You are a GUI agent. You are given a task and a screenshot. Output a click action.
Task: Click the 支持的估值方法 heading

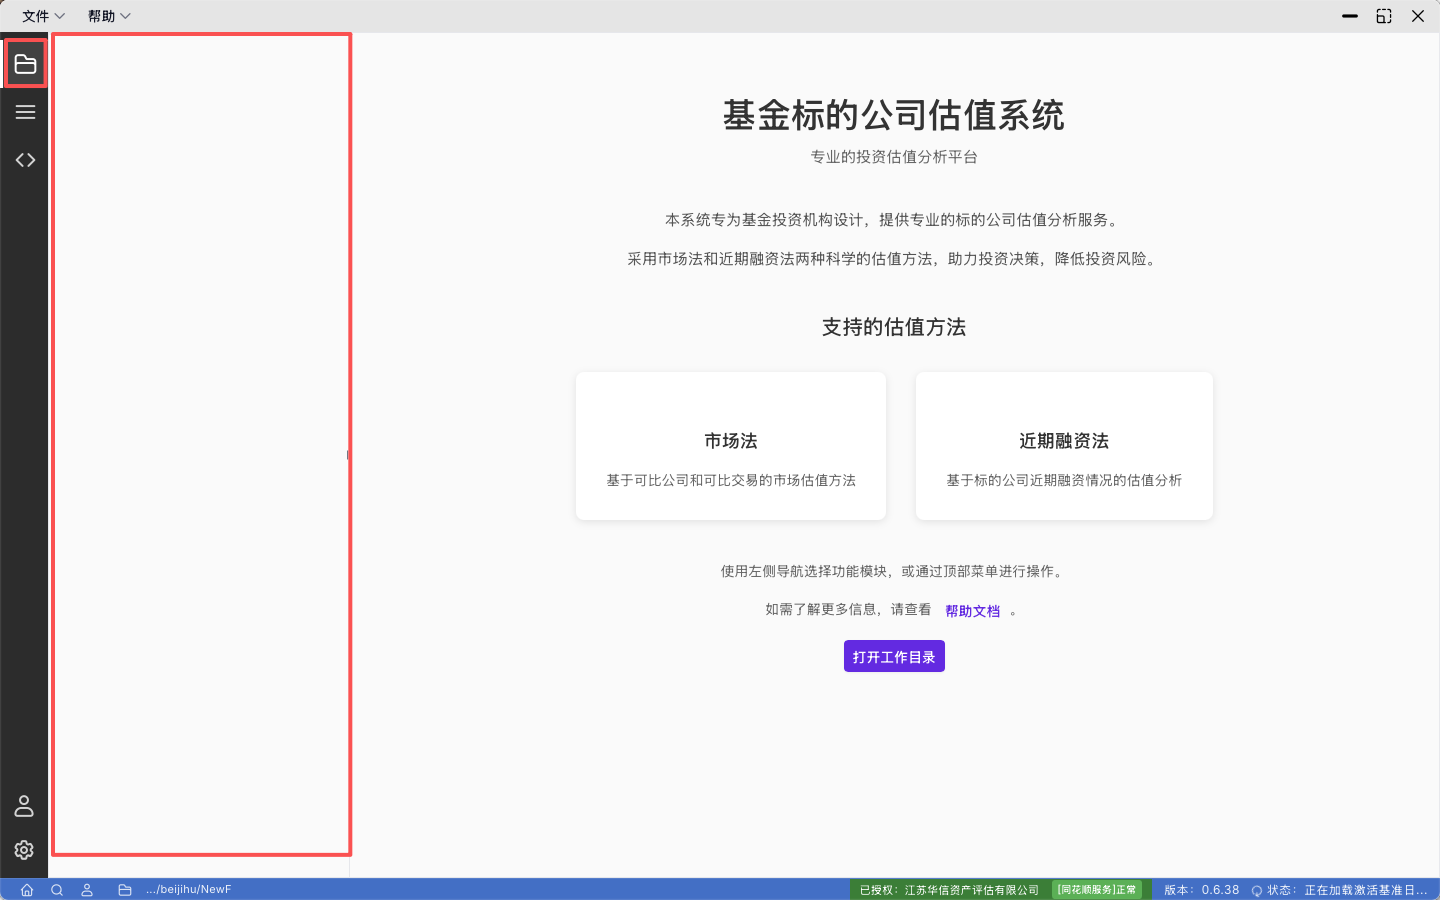894,327
